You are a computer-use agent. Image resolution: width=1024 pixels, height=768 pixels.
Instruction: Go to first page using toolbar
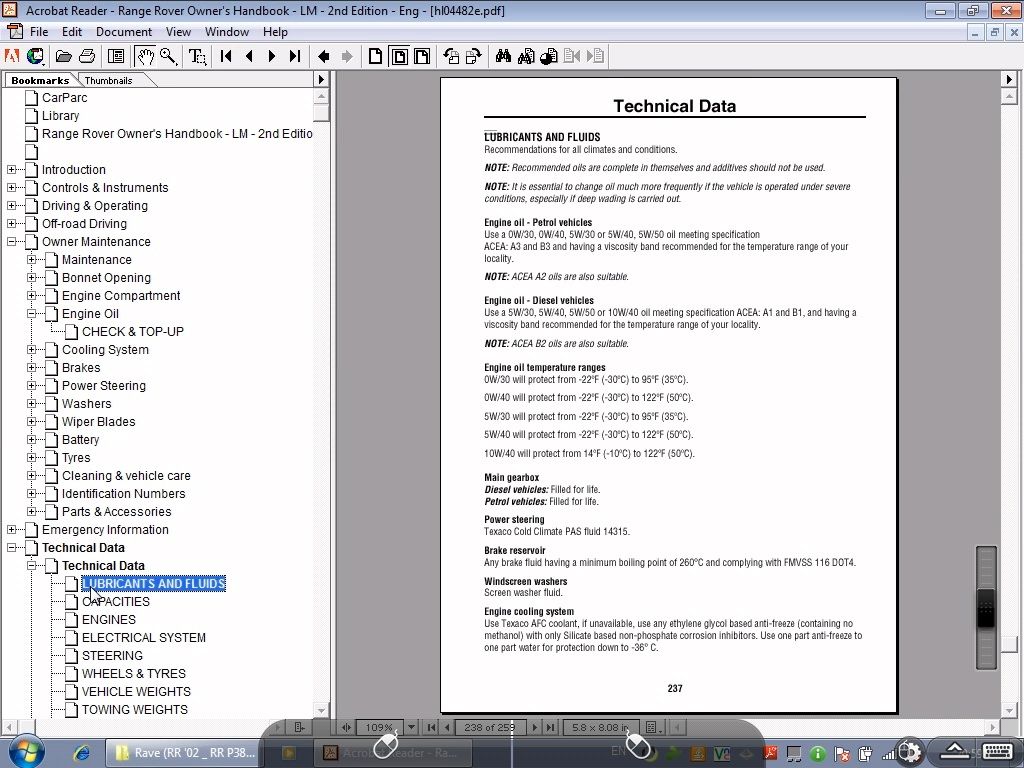point(226,56)
